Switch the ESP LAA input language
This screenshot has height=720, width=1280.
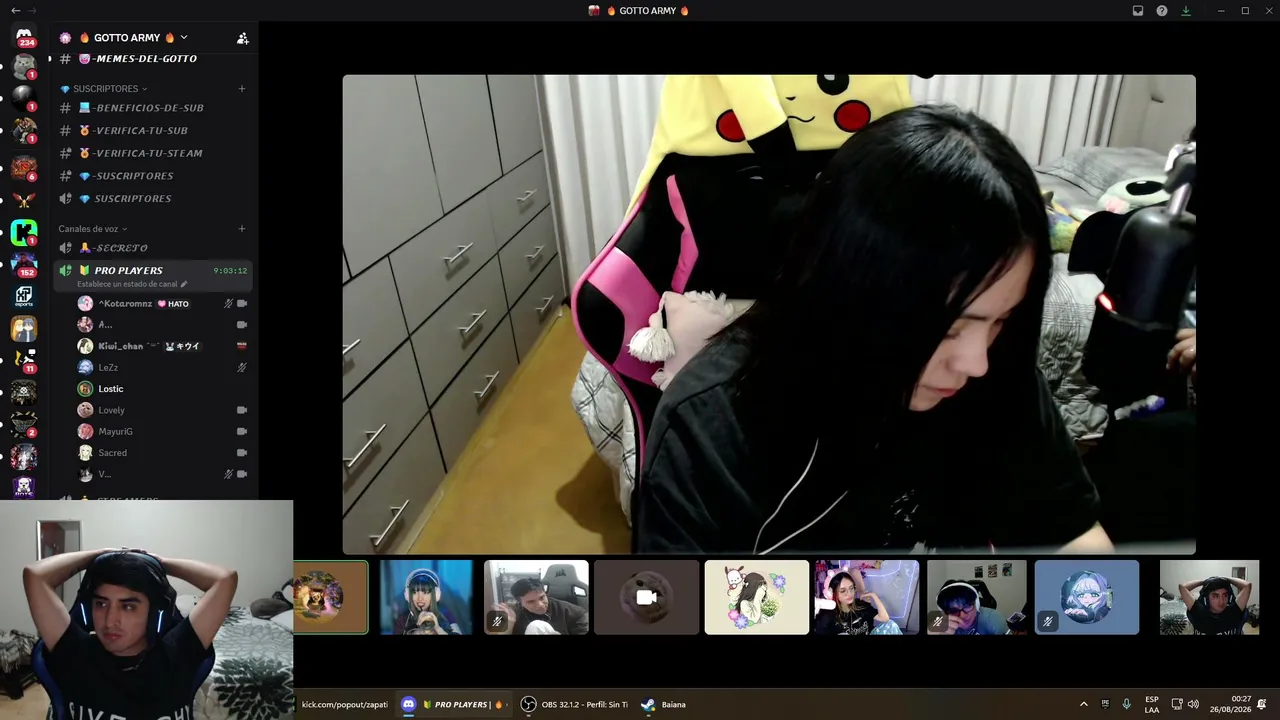tap(1152, 705)
